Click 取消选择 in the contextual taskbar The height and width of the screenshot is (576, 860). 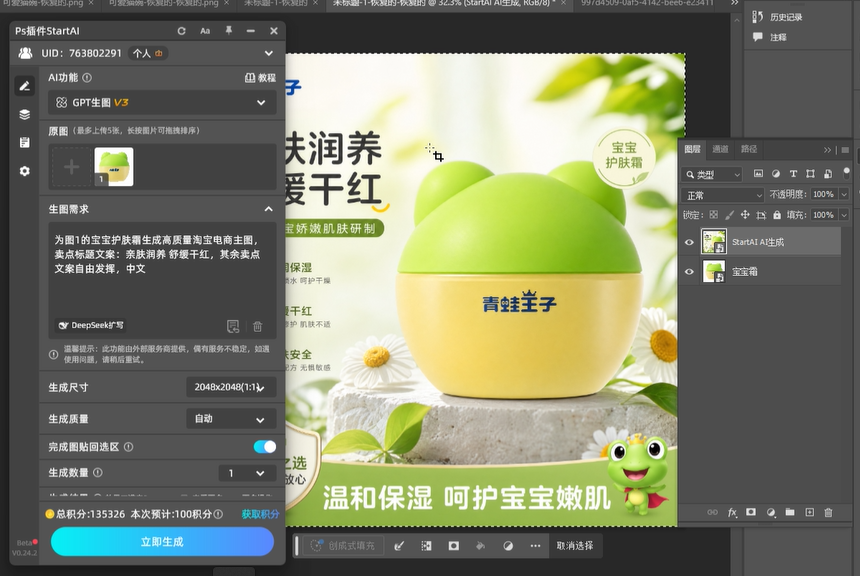click(575, 546)
